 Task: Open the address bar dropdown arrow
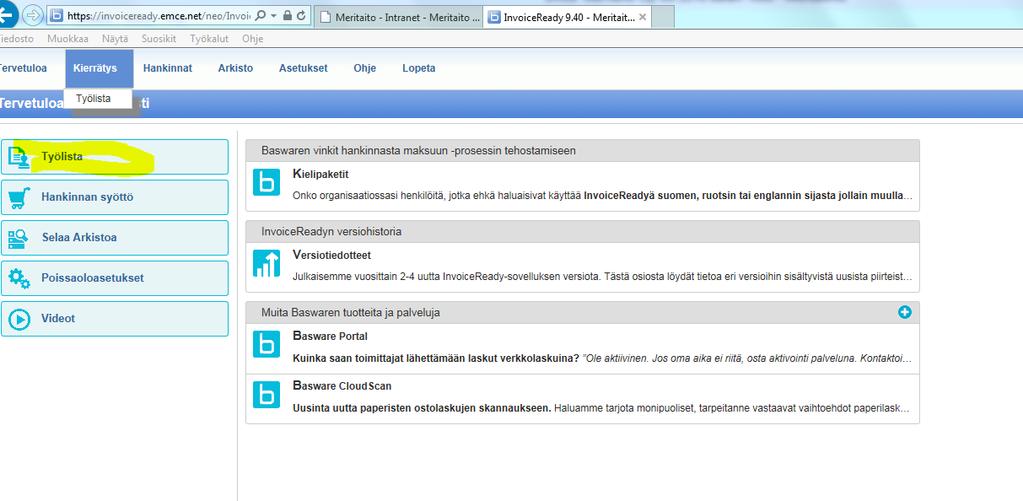click(x=273, y=15)
